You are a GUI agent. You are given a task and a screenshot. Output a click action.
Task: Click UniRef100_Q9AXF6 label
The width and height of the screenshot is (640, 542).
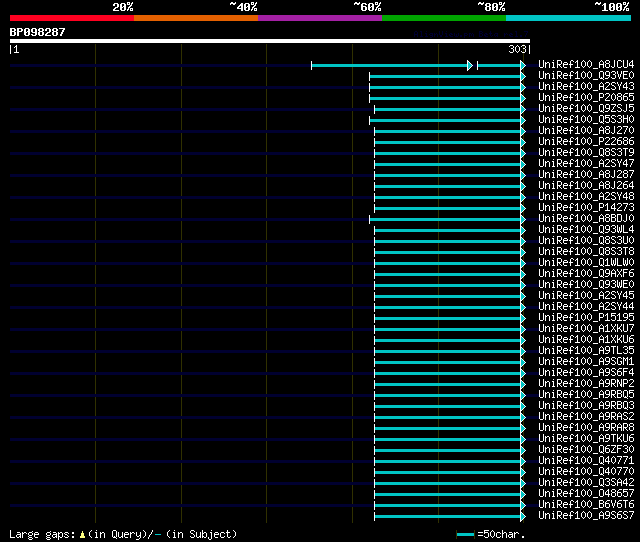(586, 274)
